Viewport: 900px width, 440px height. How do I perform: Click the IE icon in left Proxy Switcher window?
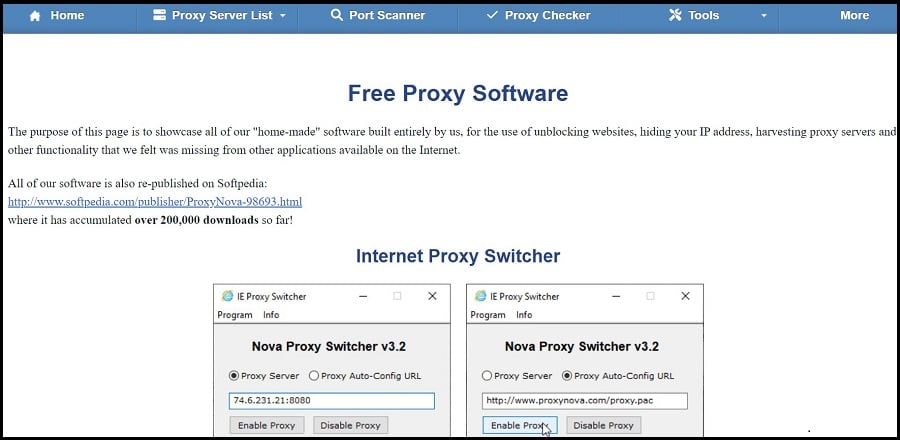(x=227, y=296)
